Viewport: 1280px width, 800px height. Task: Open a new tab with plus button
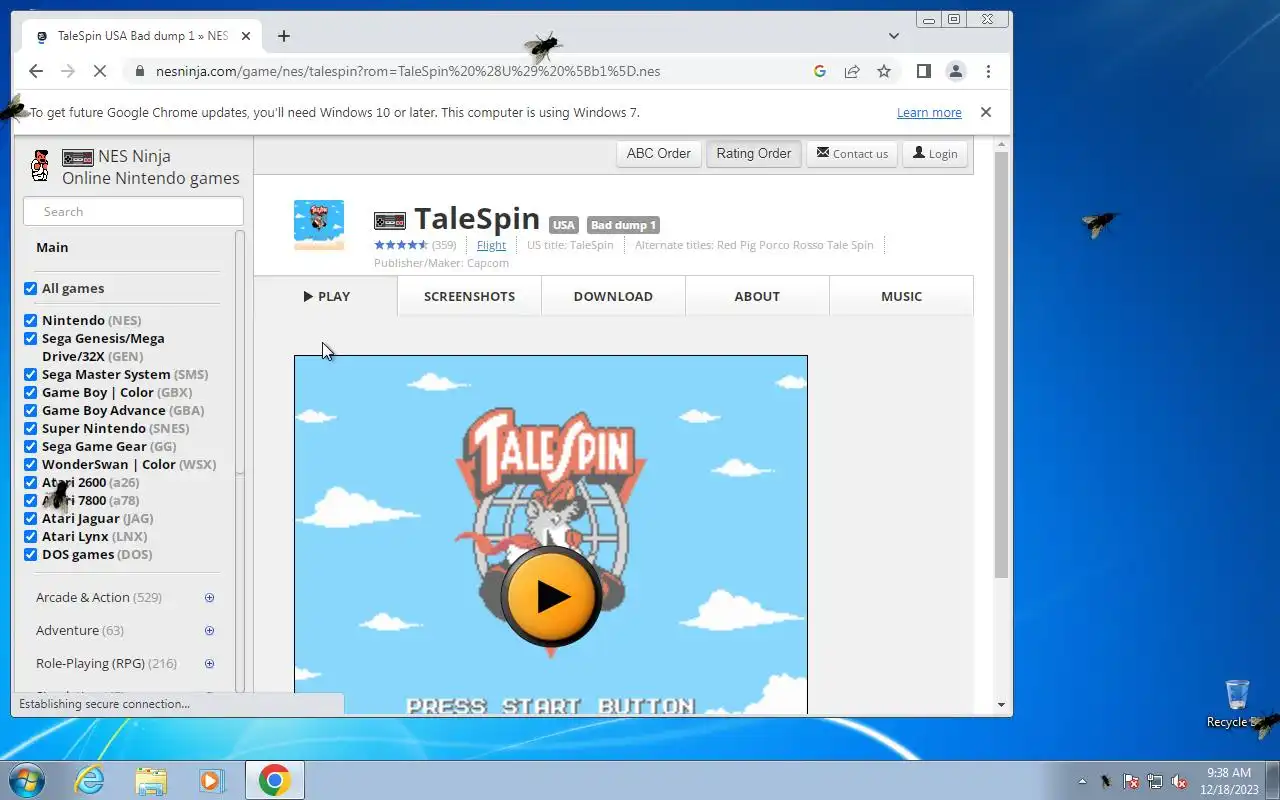tap(284, 36)
